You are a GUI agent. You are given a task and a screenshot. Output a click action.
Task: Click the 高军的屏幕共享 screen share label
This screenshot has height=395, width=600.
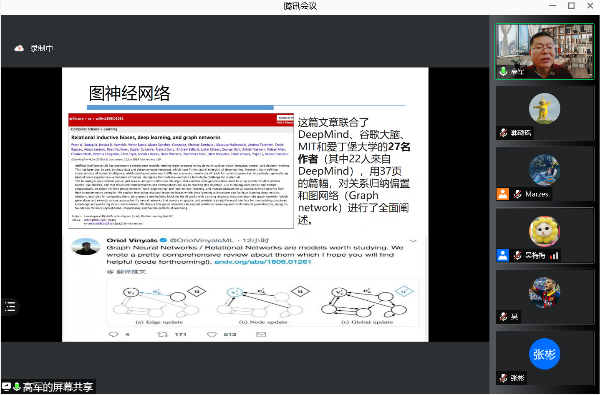point(57,387)
